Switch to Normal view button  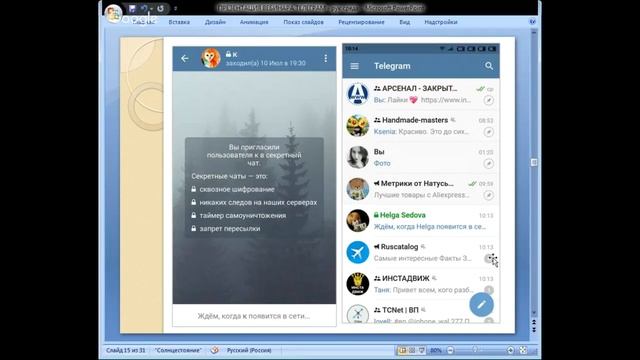pos(402,350)
